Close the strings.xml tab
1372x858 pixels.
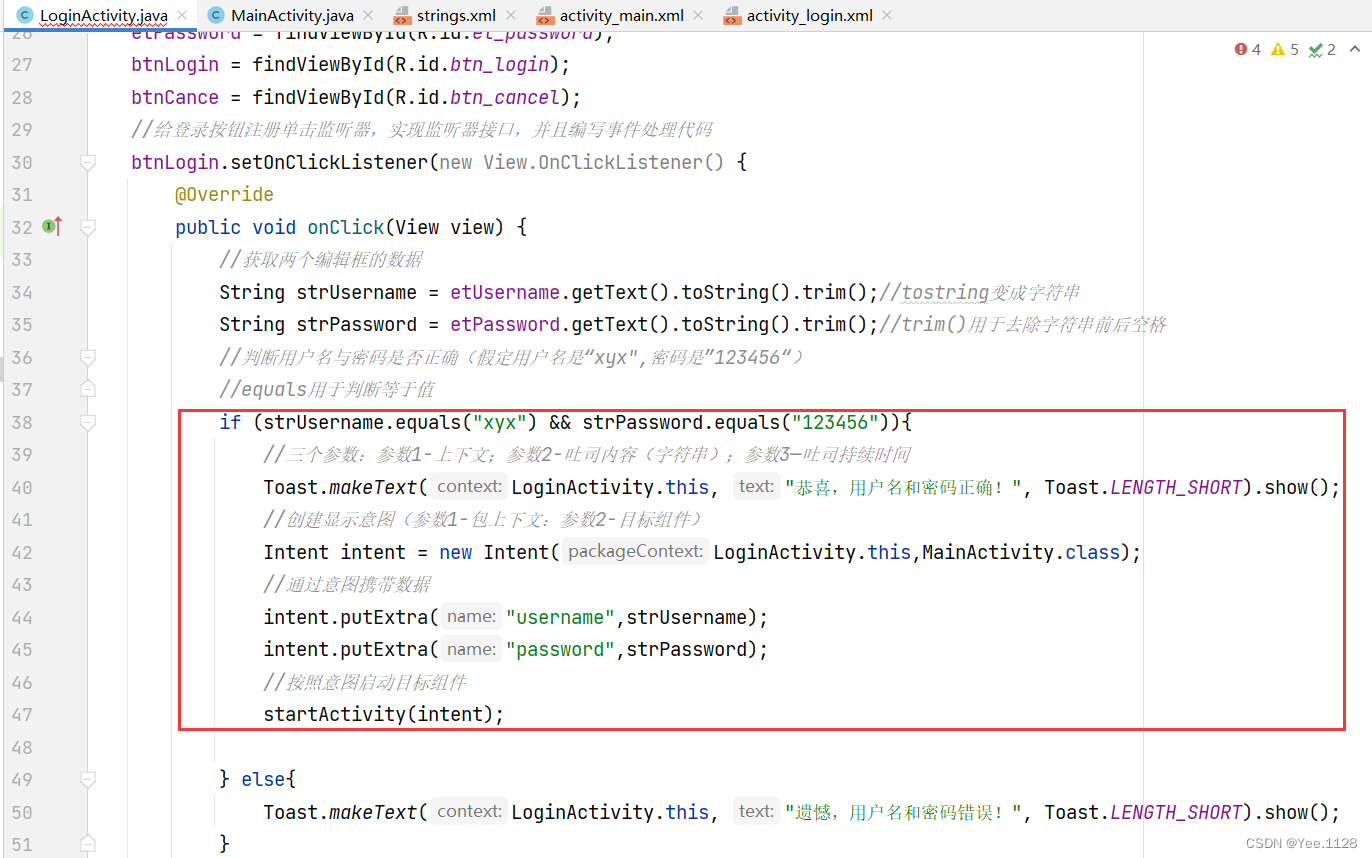pyautogui.click(x=511, y=16)
